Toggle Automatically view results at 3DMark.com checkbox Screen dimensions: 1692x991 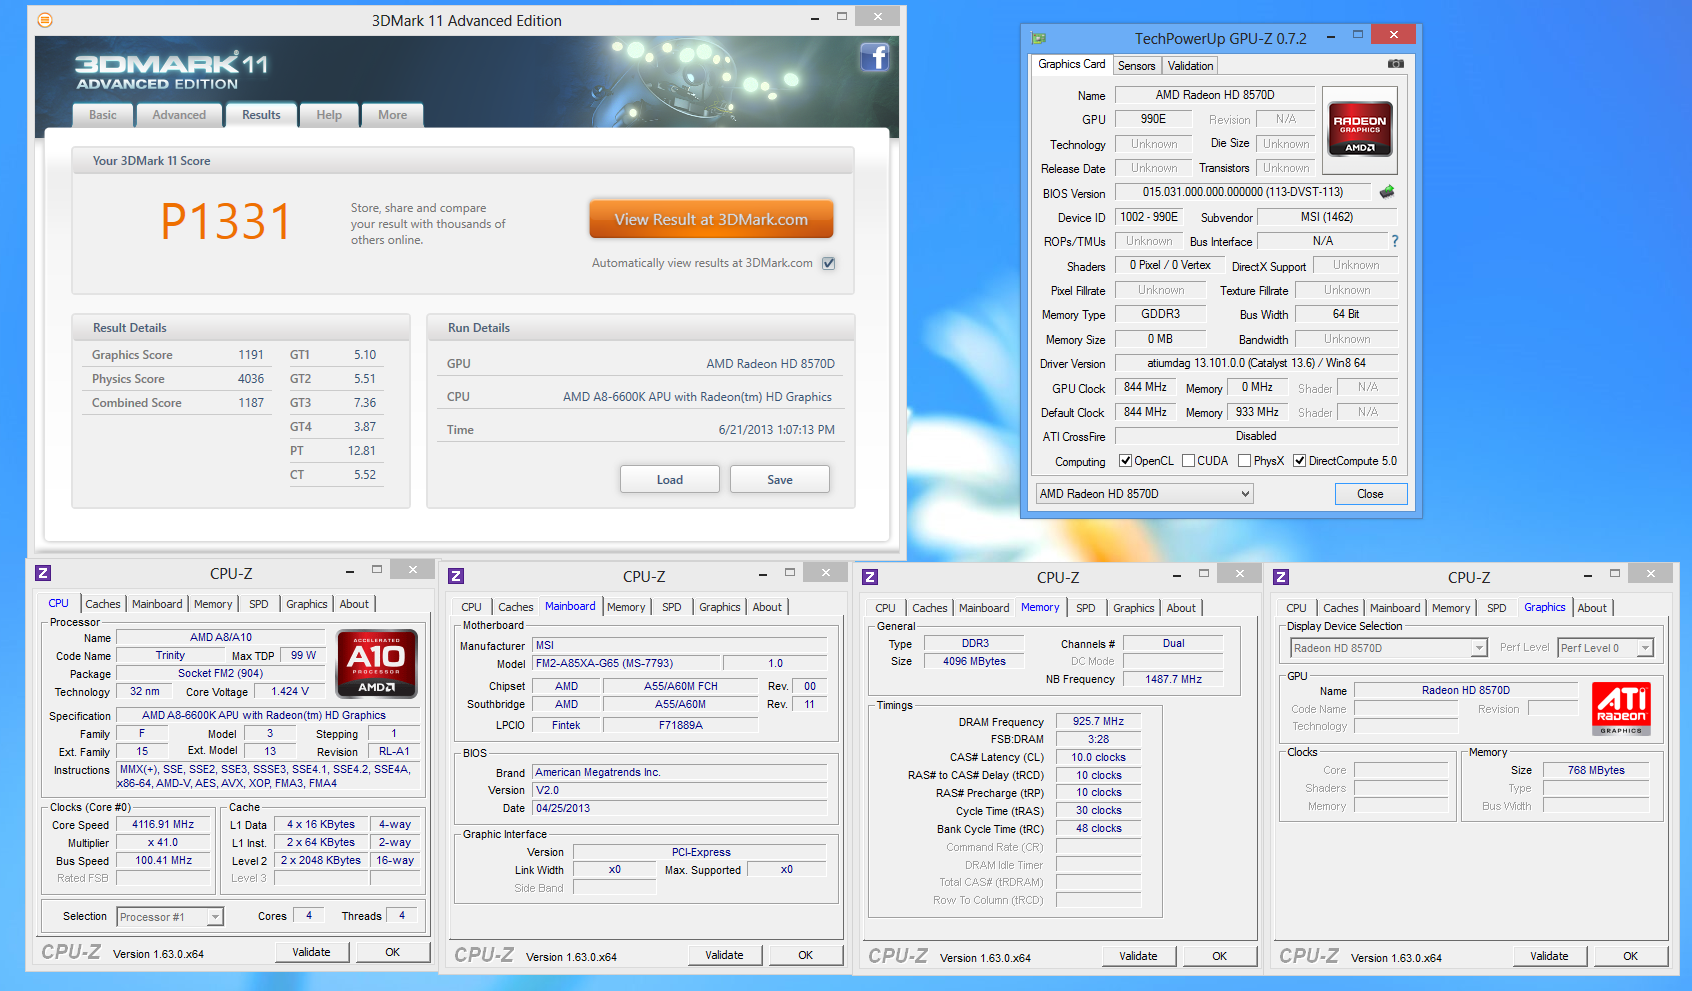pos(828,263)
